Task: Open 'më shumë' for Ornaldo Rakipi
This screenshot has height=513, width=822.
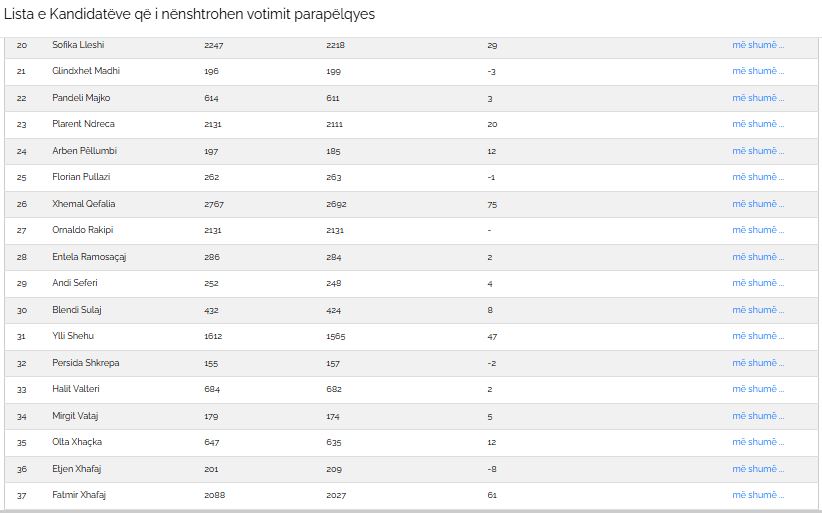Action: click(x=758, y=230)
